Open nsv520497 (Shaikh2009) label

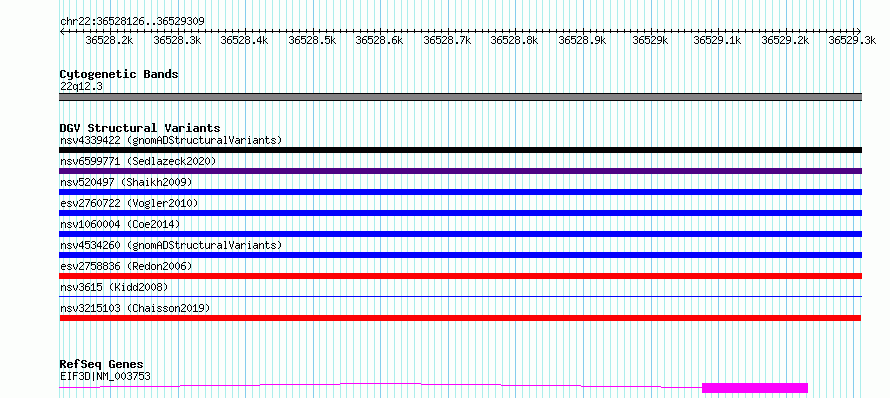tap(126, 182)
